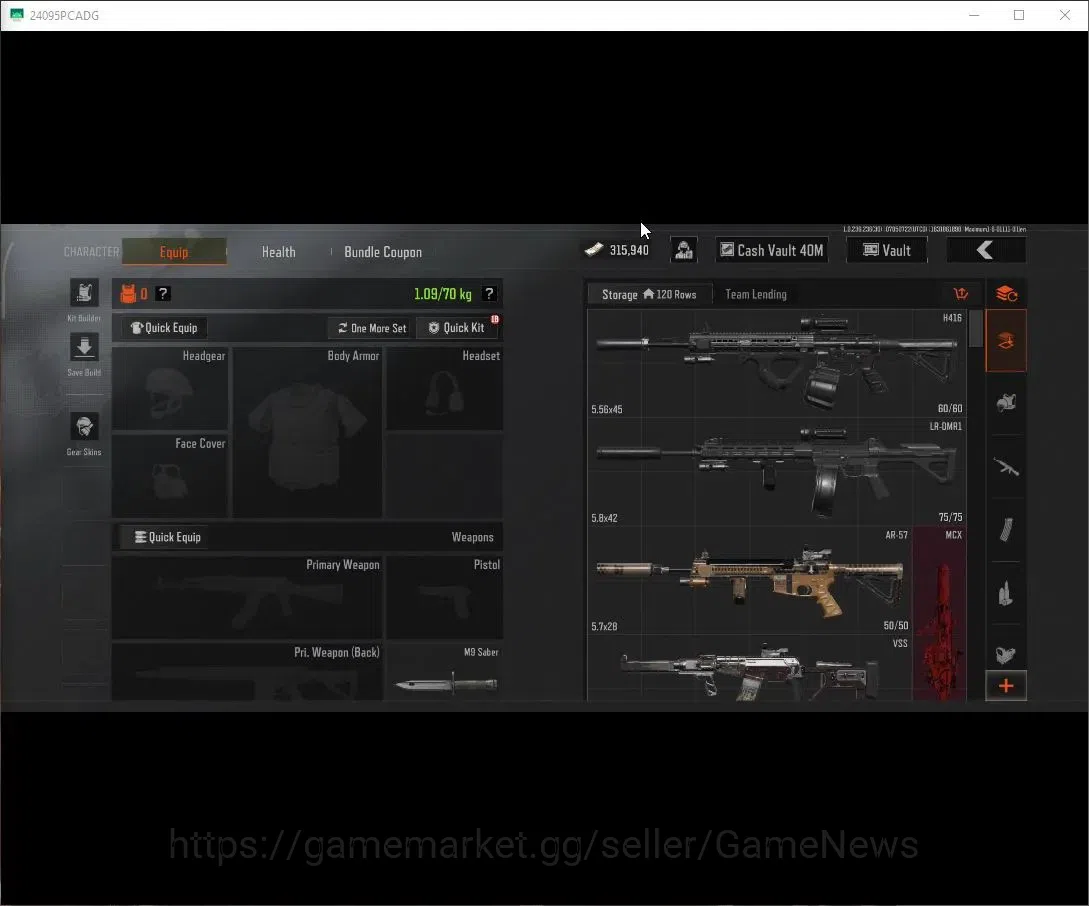Click the Cash Vault 40M button
The height and width of the screenshot is (906, 1089).
click(772, 250)
